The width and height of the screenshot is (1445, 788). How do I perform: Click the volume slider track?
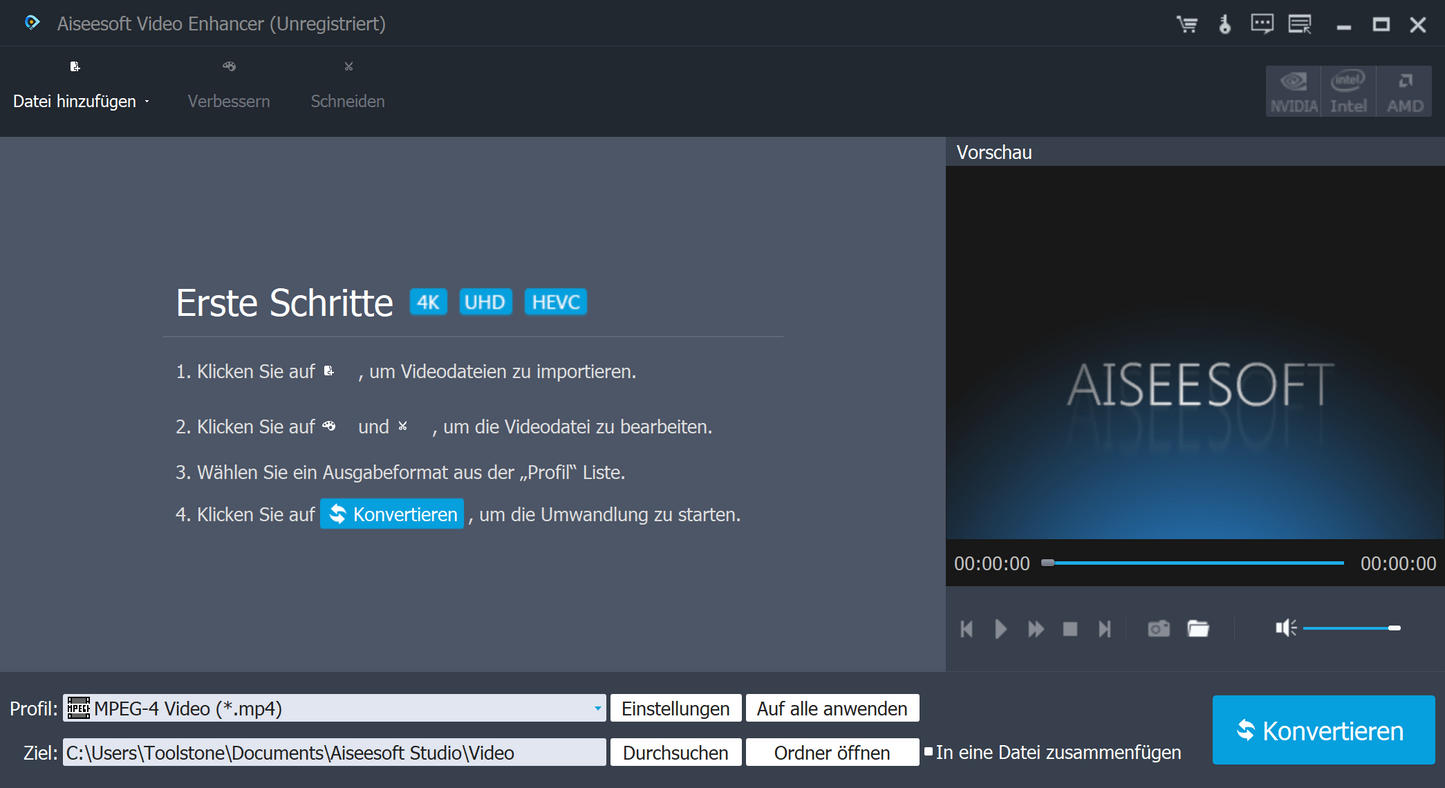[1345, 628]
